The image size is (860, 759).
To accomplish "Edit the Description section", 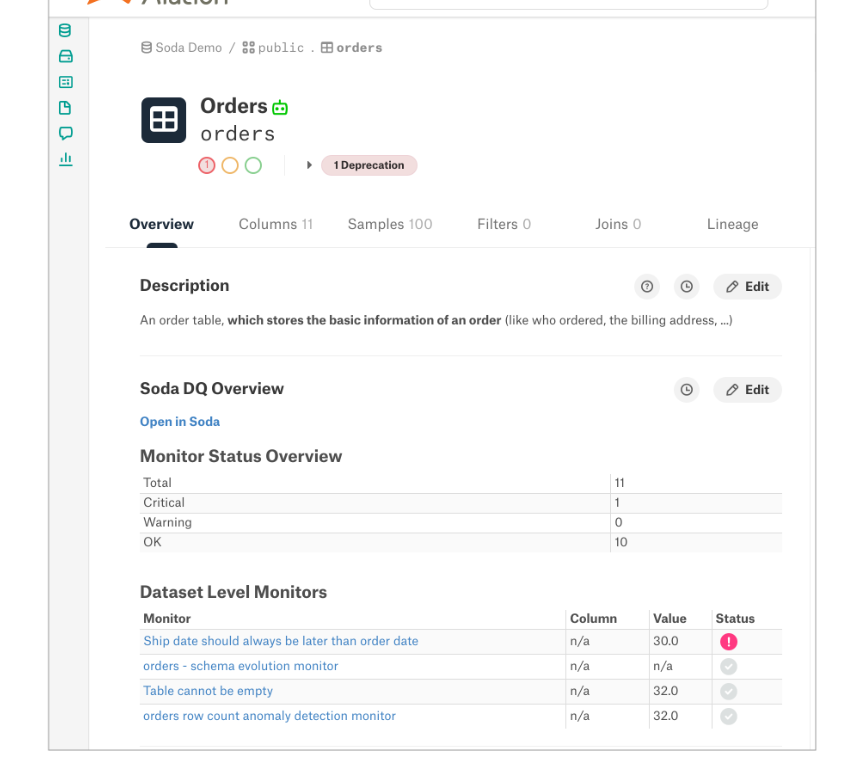I will coord(748,287).
